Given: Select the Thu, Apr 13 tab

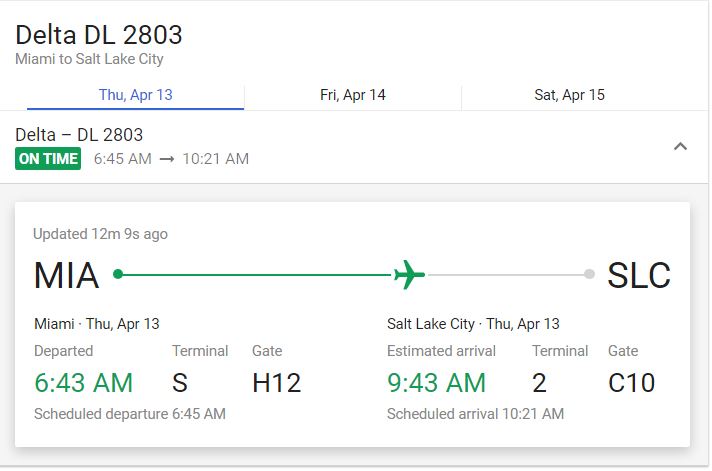Looking at the screenshot, I should (x=136, y=95).
